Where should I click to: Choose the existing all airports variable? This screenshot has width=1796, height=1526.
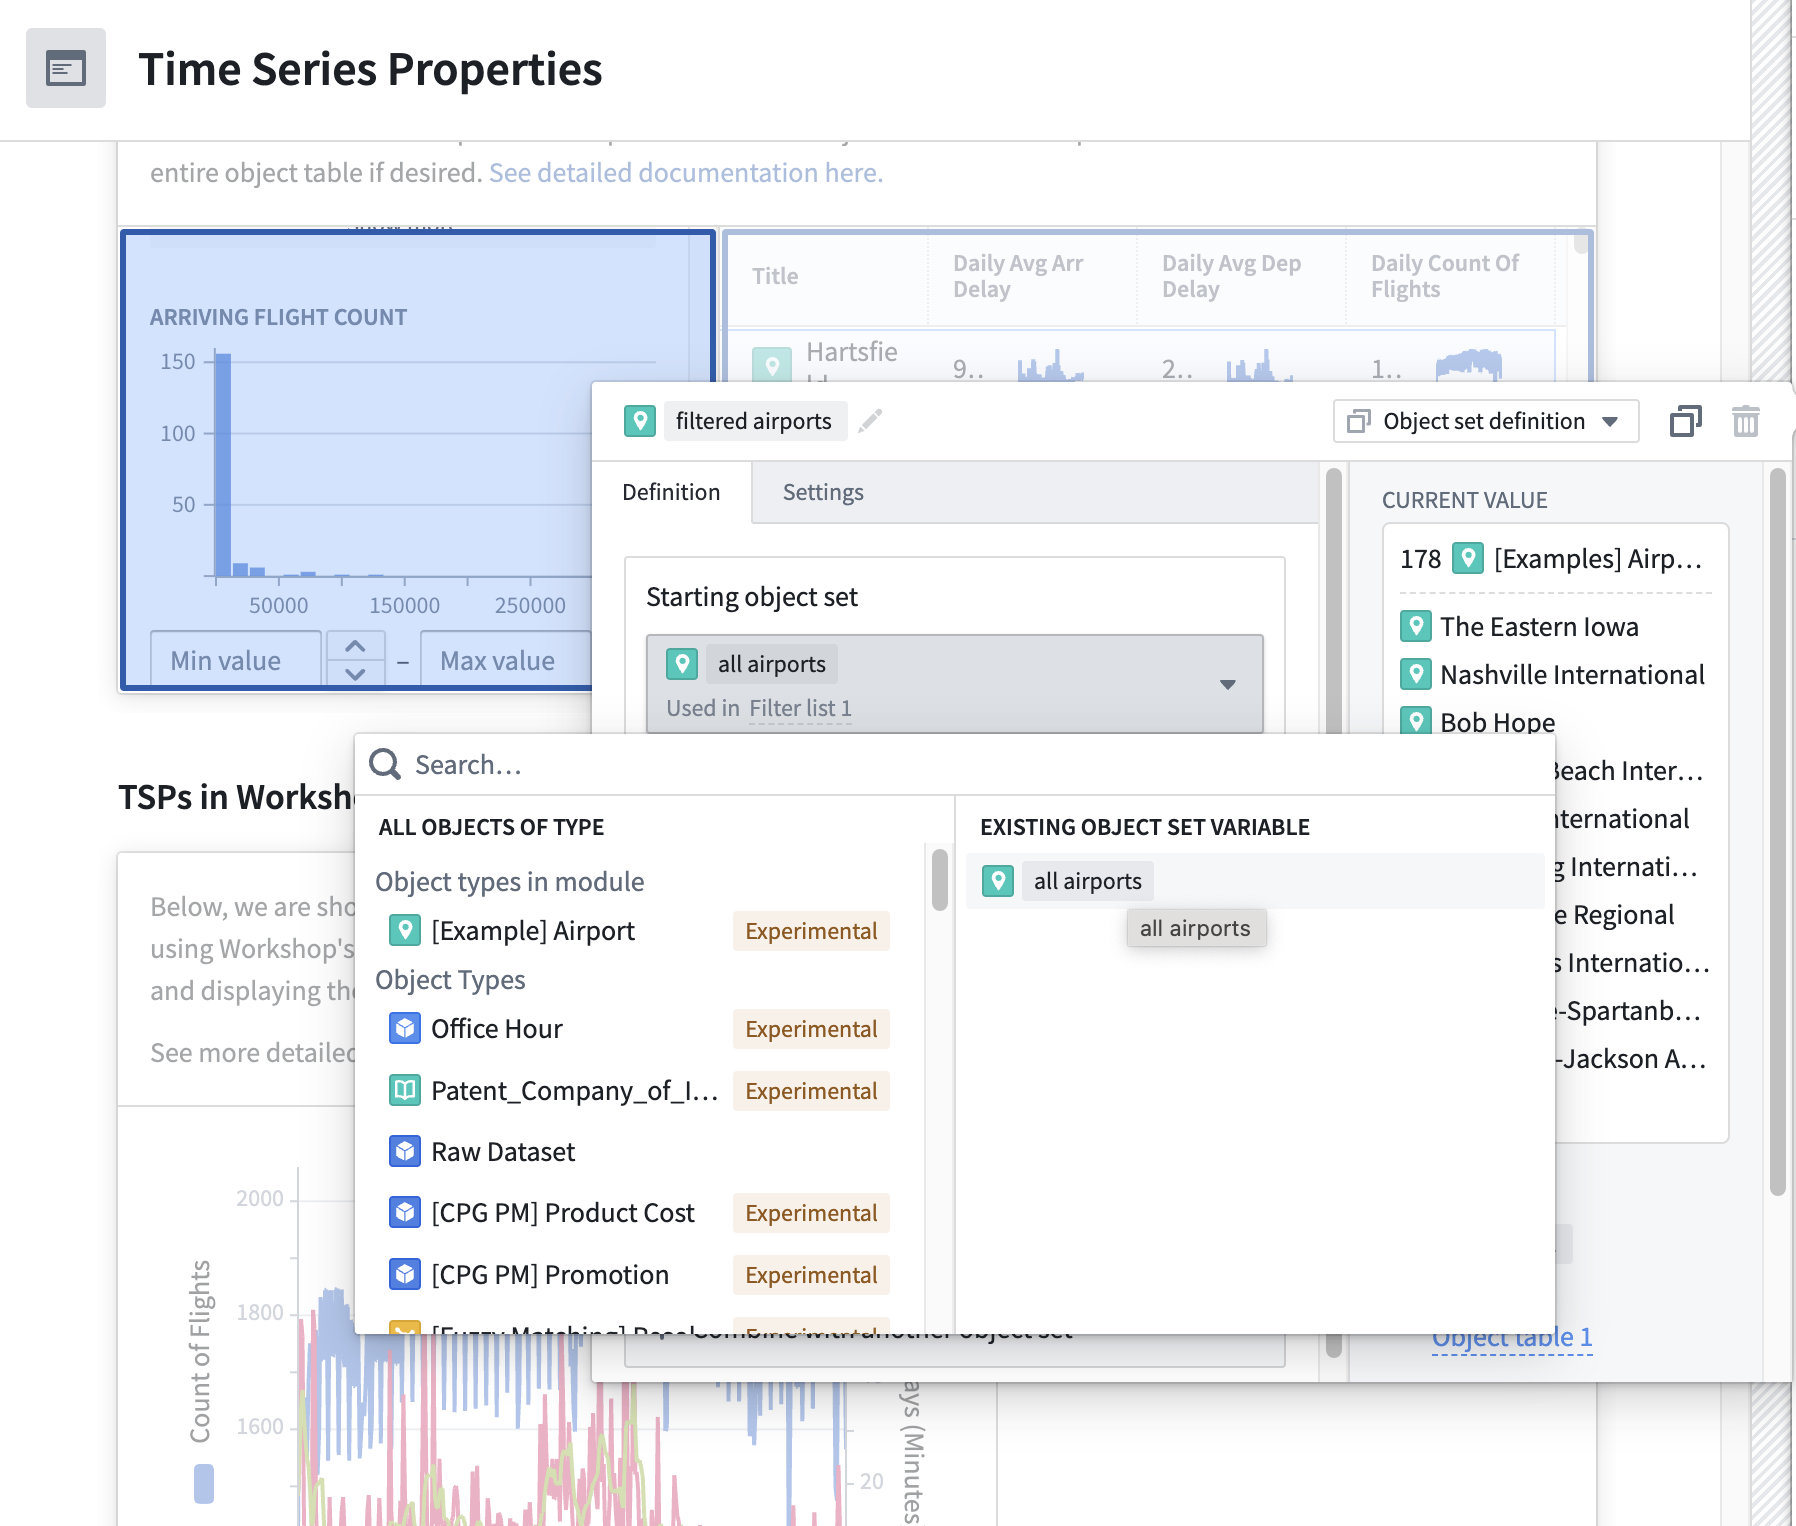click(1087, 881)
